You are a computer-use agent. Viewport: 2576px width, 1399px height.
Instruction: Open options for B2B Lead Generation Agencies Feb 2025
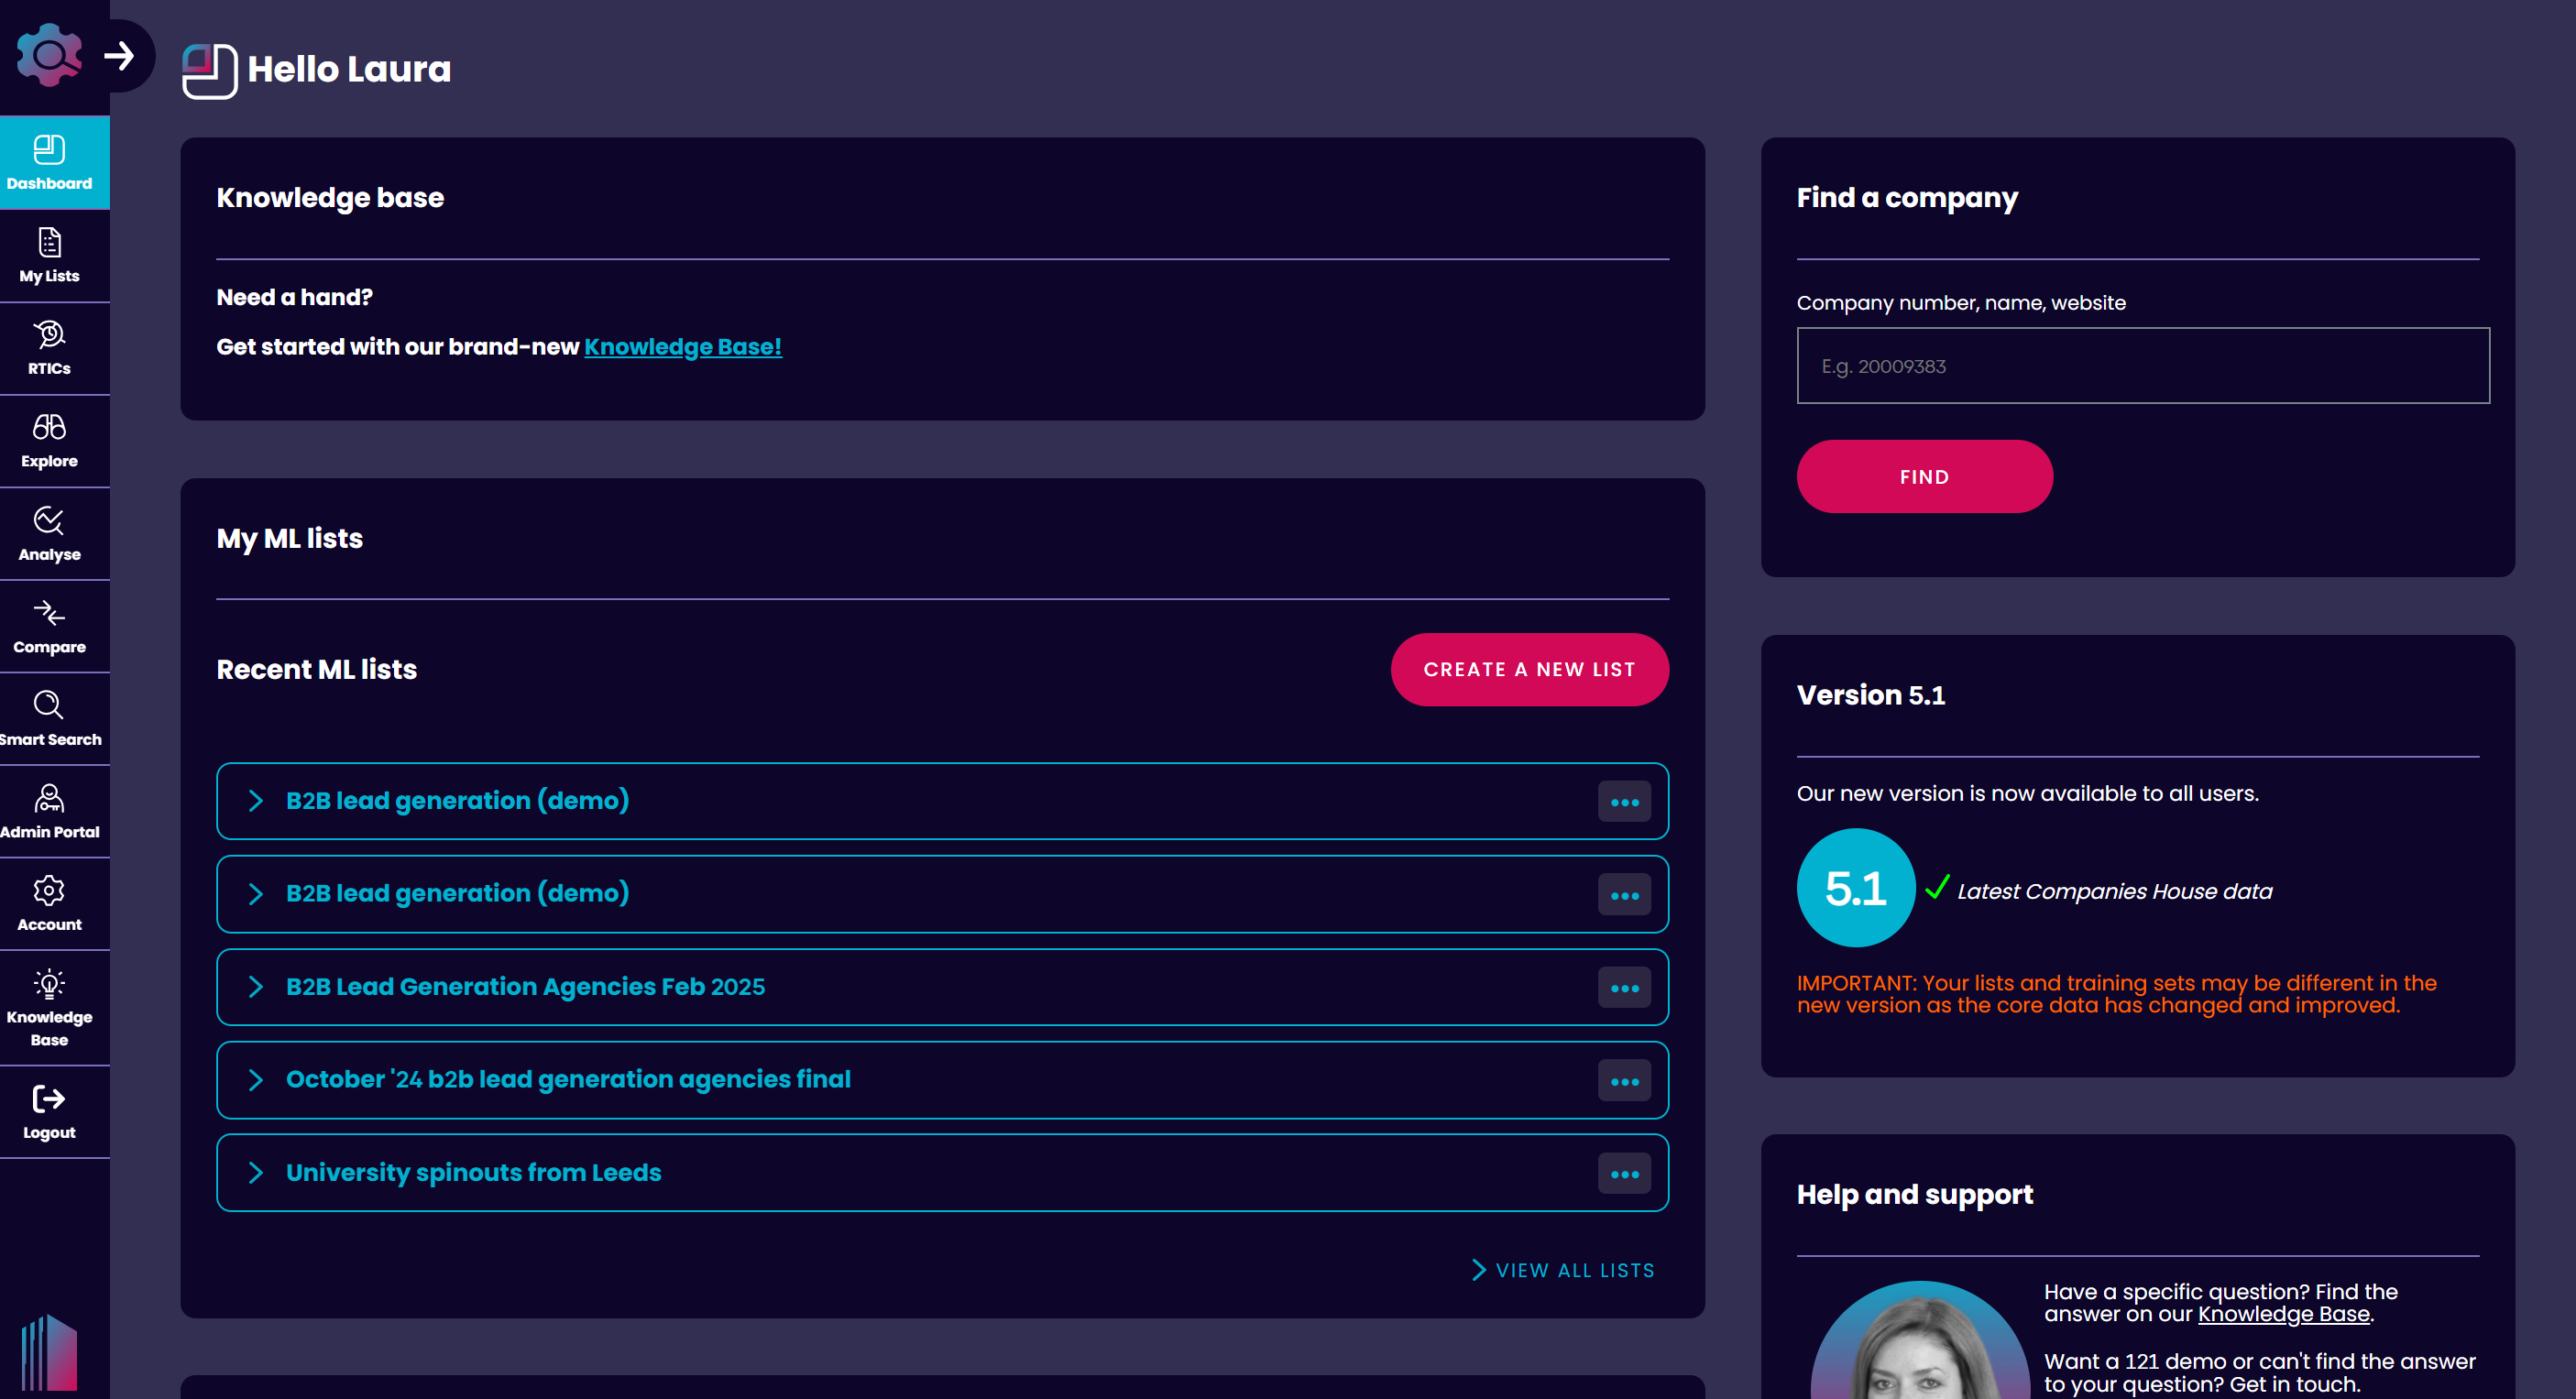1624,988
